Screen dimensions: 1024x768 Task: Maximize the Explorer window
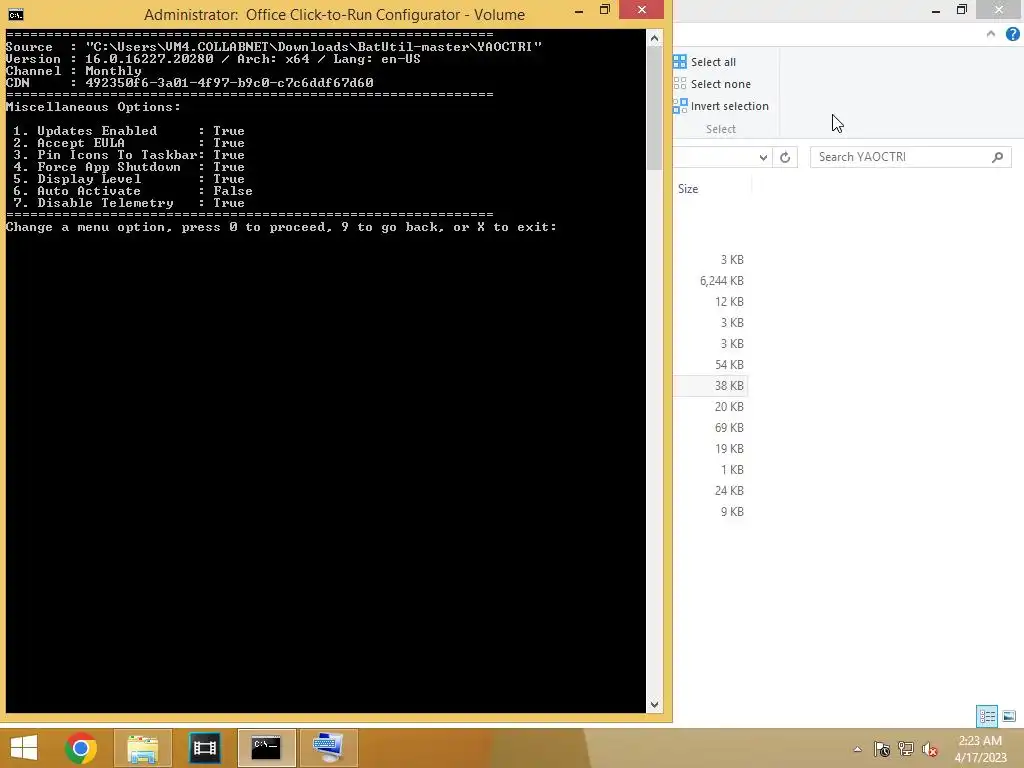[962, 10]
